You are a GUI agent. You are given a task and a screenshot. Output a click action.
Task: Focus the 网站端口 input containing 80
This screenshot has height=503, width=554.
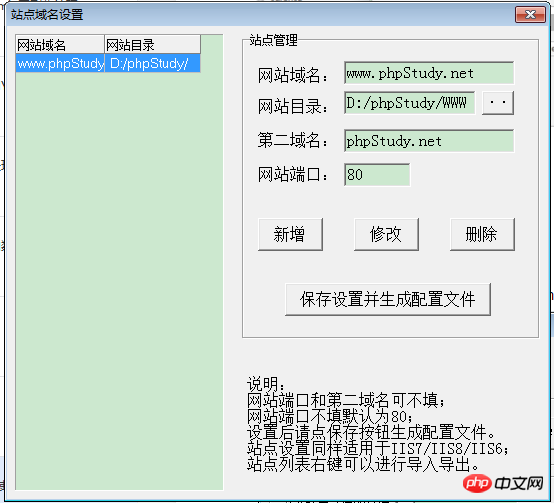click(x=377, y=174)
